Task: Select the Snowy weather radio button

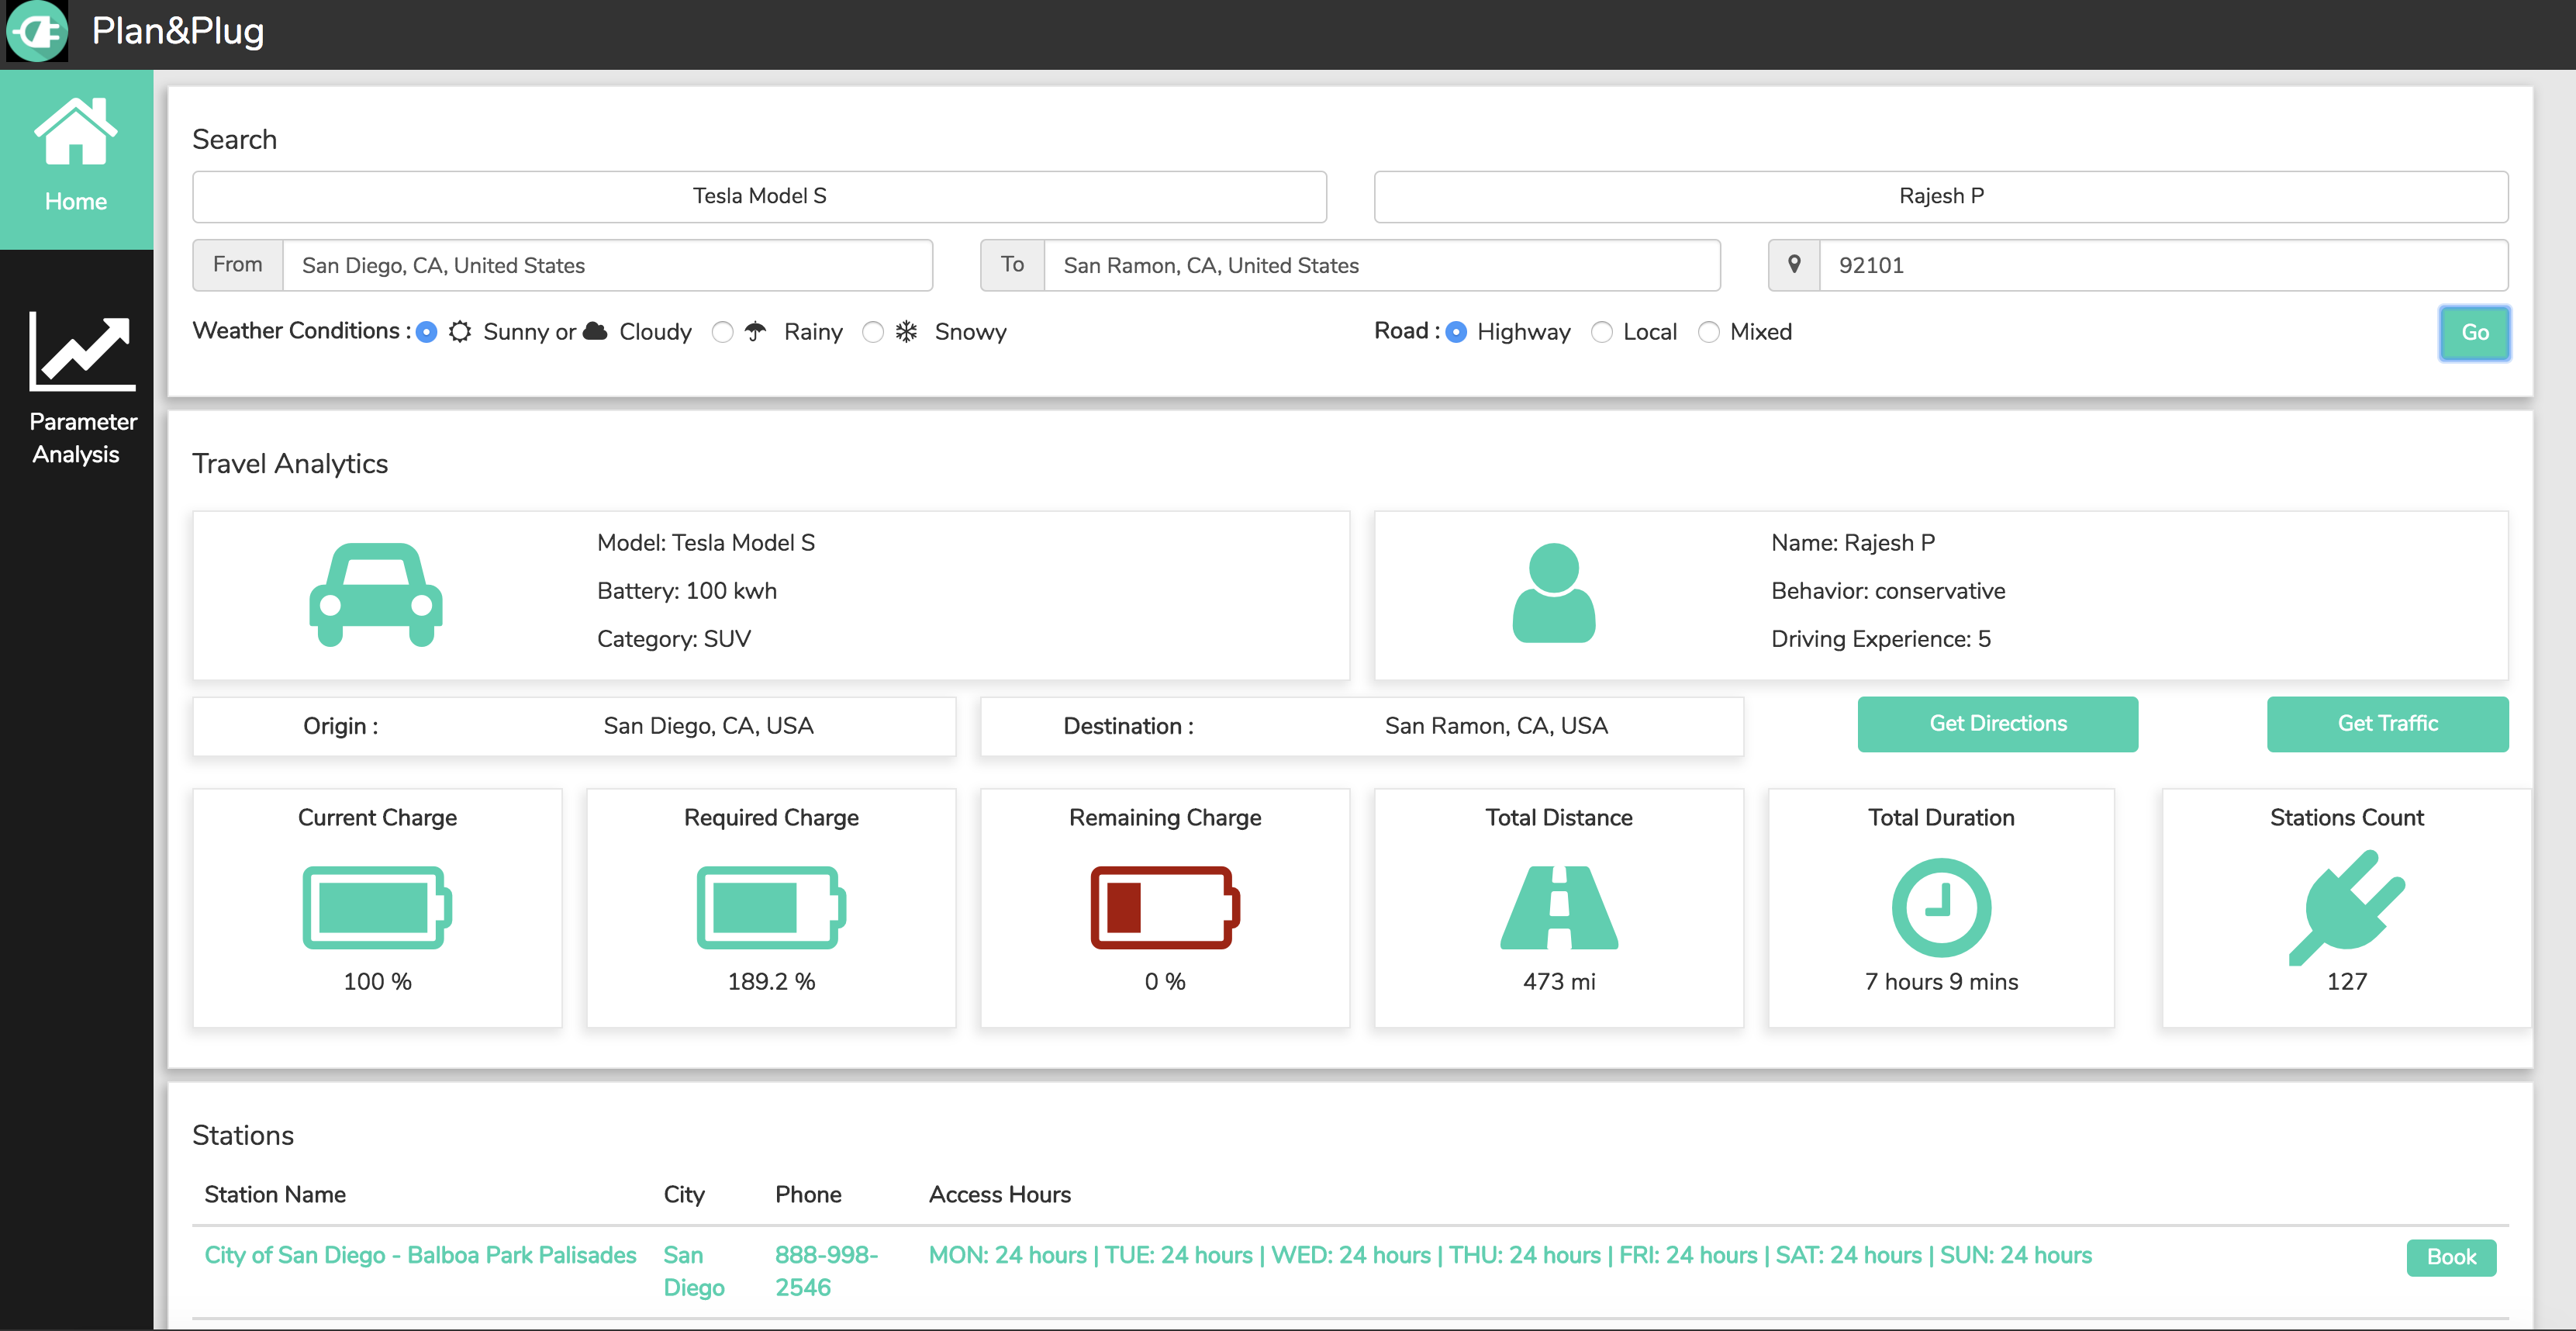Action: [x=873, y=332]
